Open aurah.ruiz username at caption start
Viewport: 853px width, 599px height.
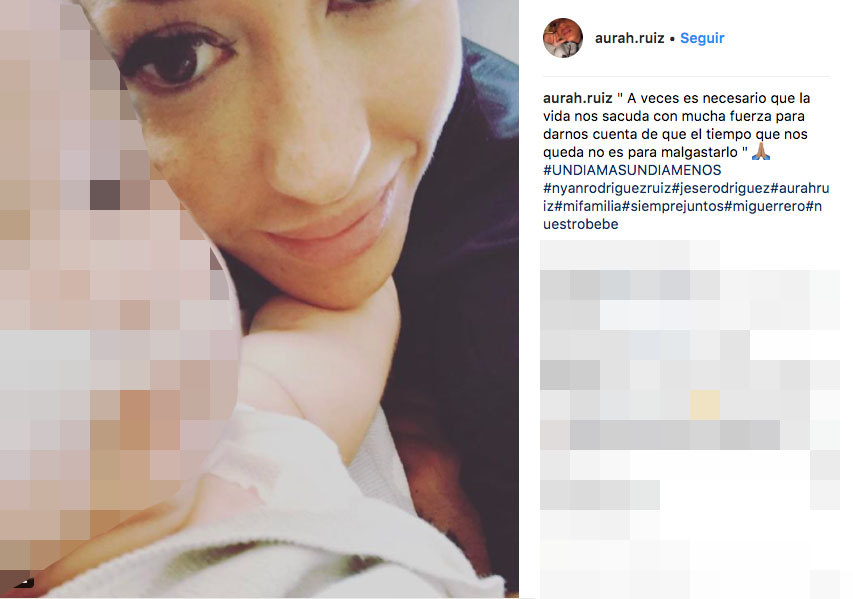click(x=578, y=98)
